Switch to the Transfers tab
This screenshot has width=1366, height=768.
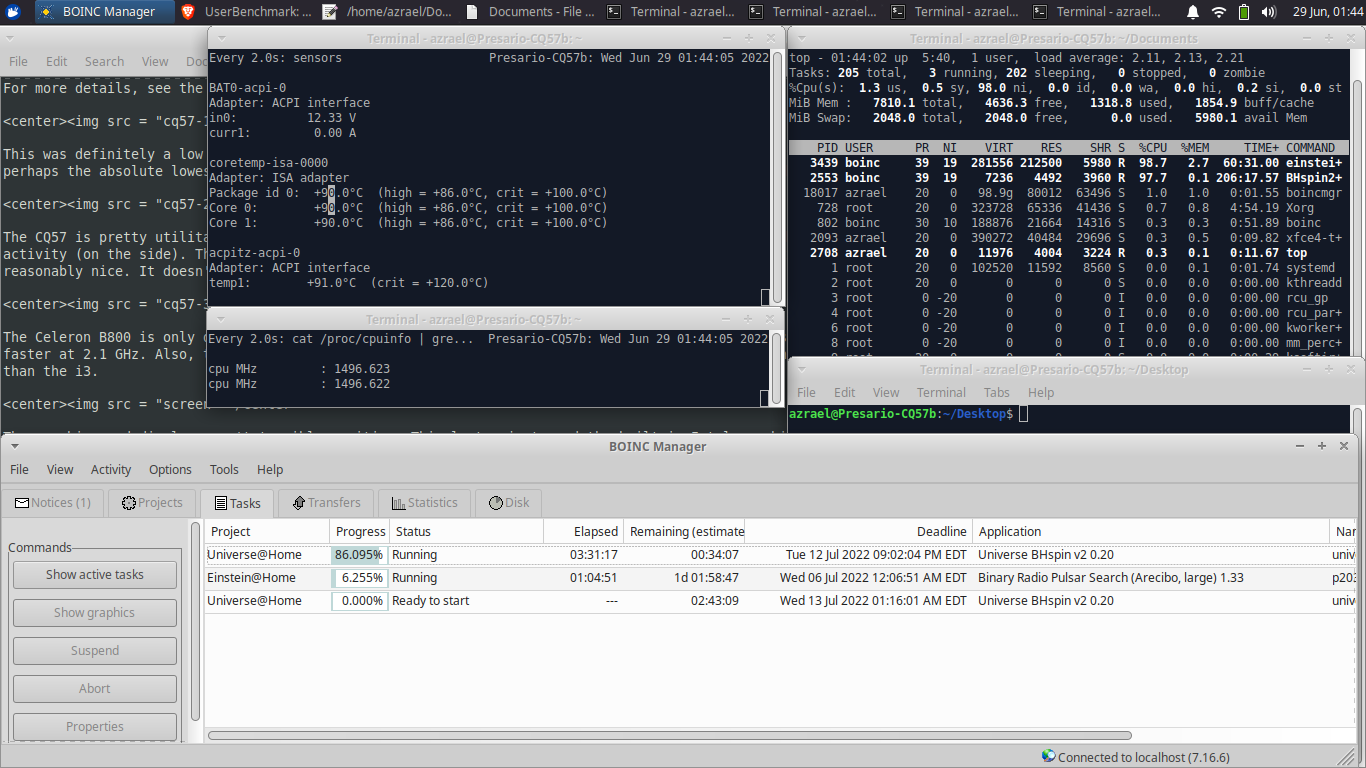coord(325,502)
